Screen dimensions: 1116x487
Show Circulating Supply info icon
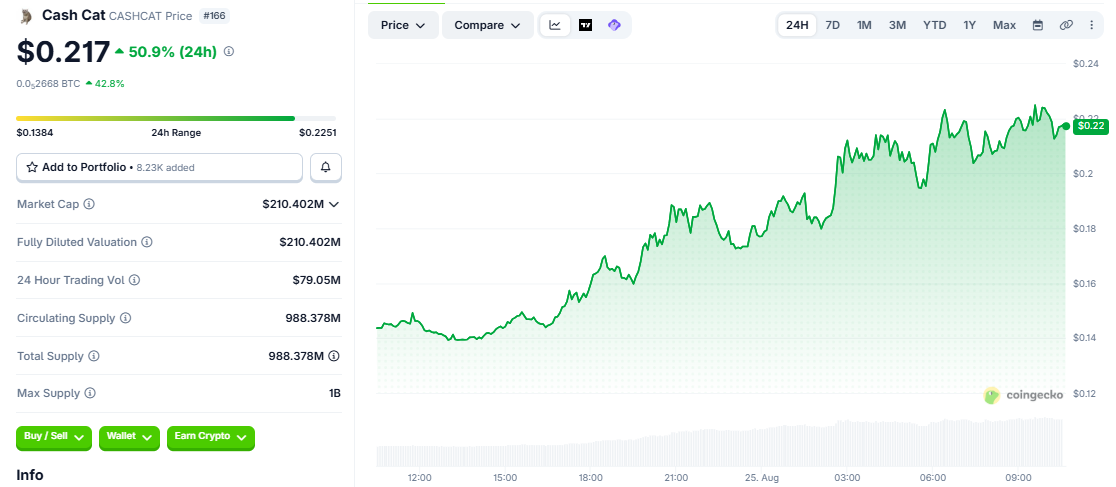tap(125, 318)
